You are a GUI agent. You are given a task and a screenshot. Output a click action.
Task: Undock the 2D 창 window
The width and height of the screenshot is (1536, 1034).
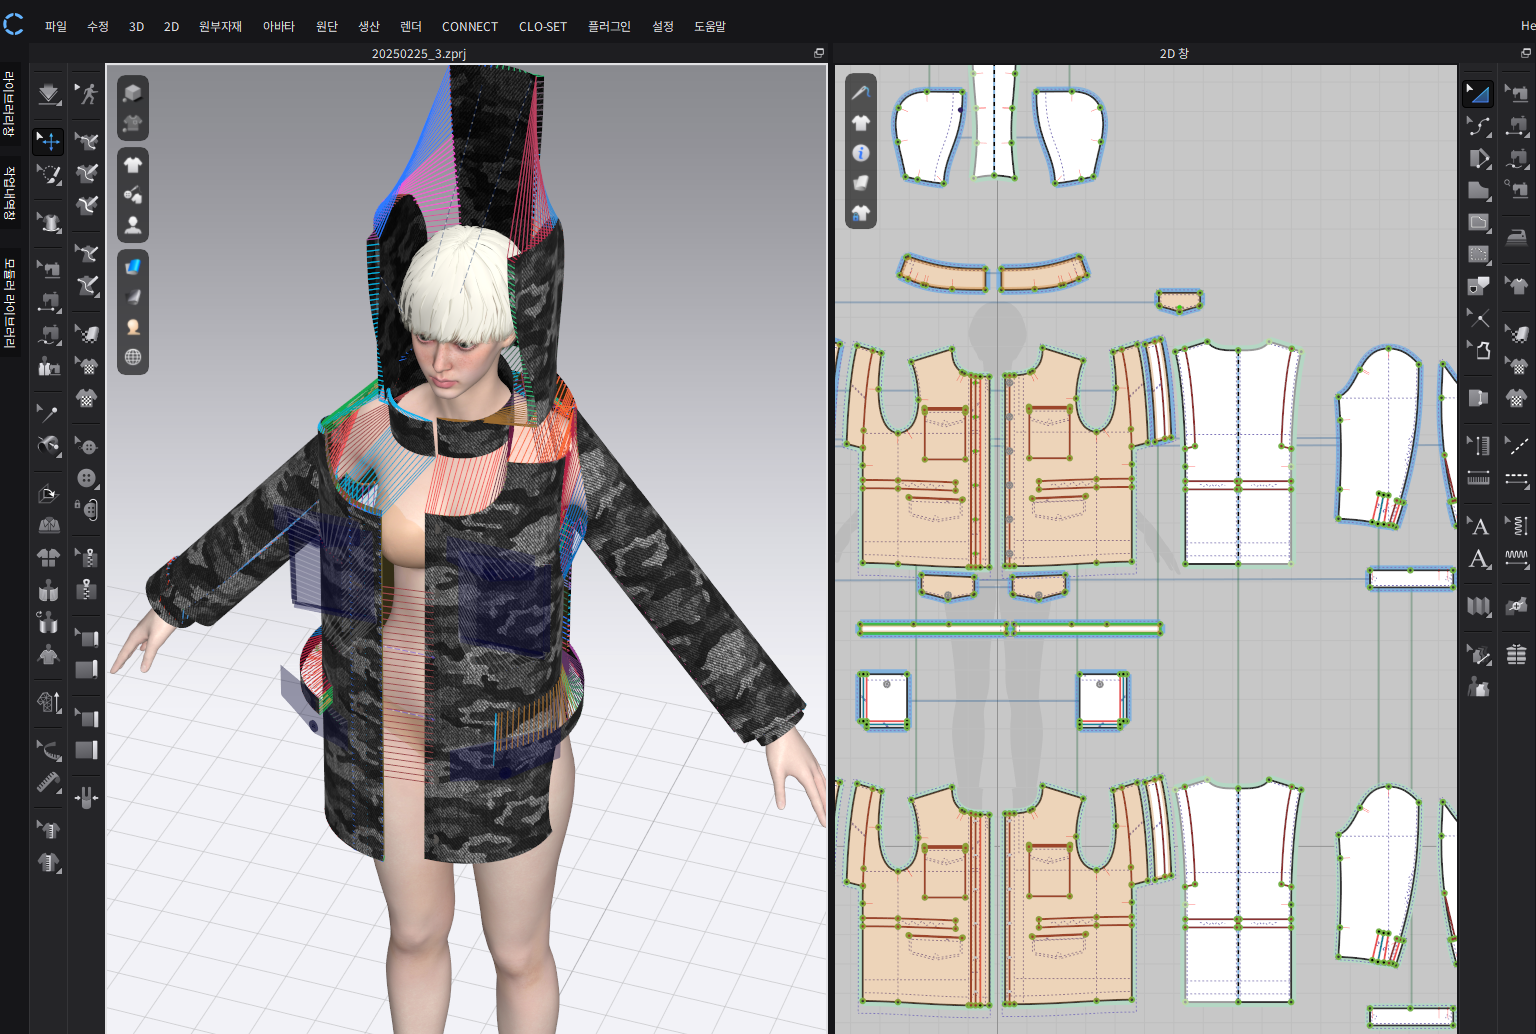click(x=1525, y=53)
